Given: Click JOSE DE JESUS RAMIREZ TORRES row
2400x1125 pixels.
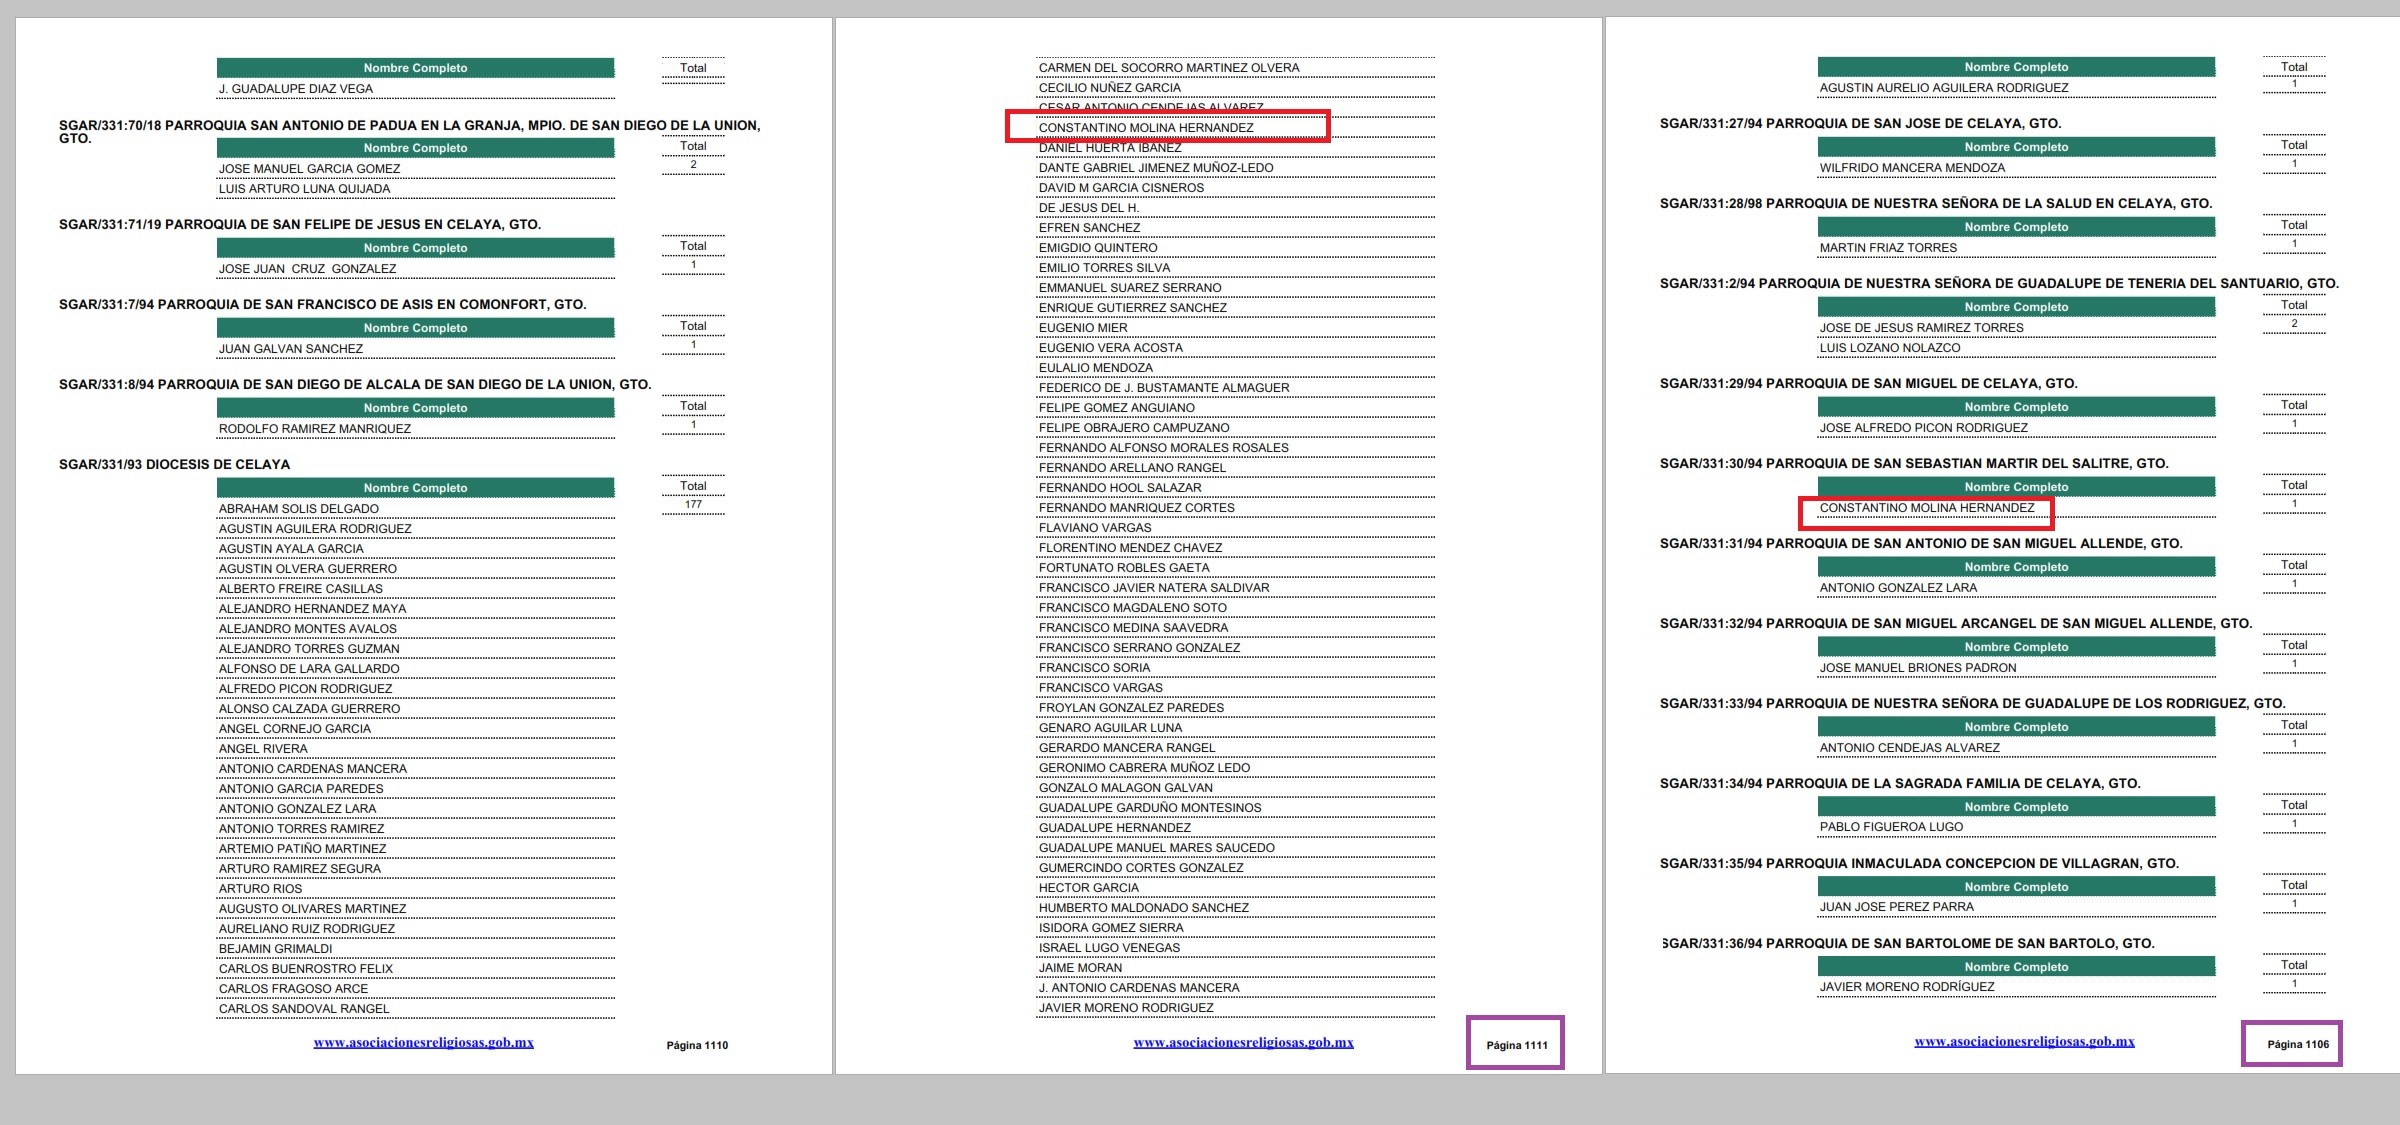Looking at the screenshot, I should coord(2016,327).
